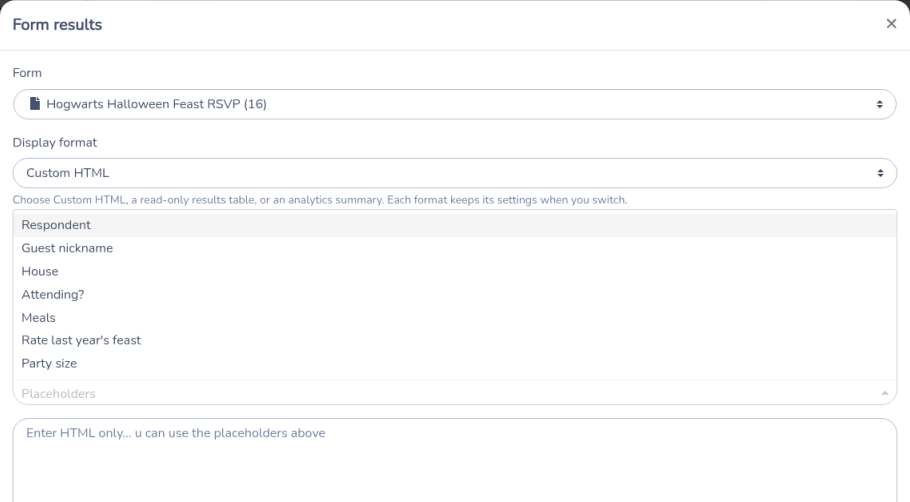Click the Form field label
Viewport: 910px width, 502px height.
(27, 73)
